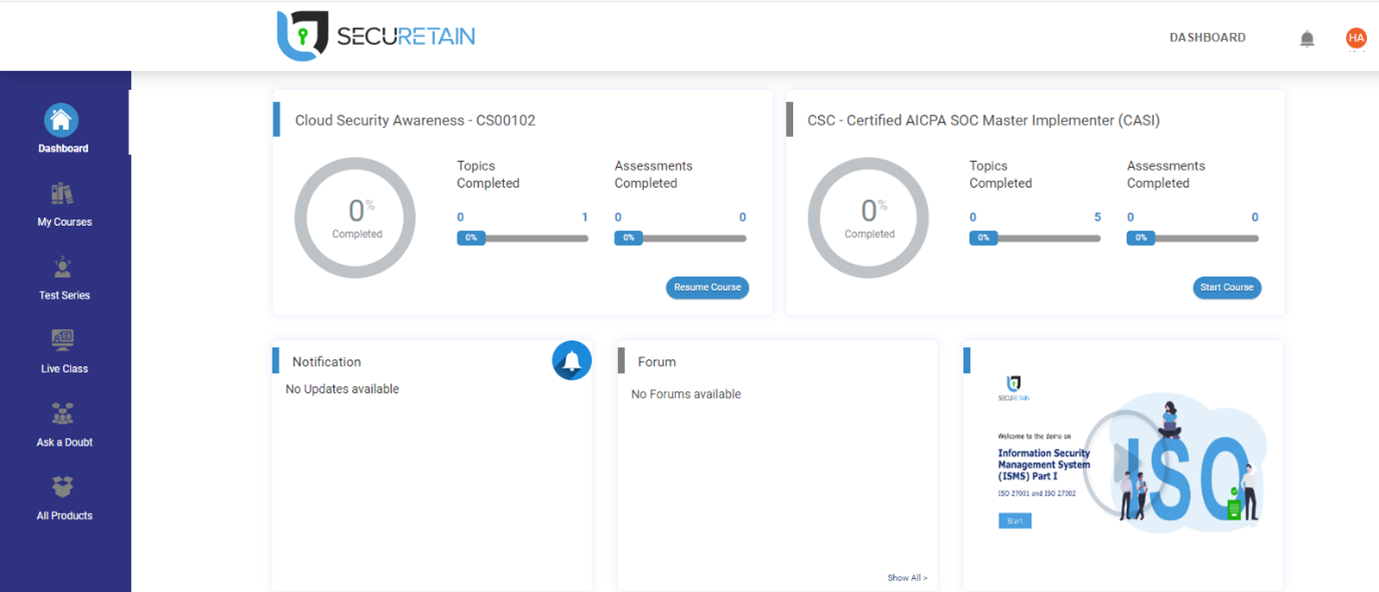Click the blue bell icon on Notification card

point(571,361)
